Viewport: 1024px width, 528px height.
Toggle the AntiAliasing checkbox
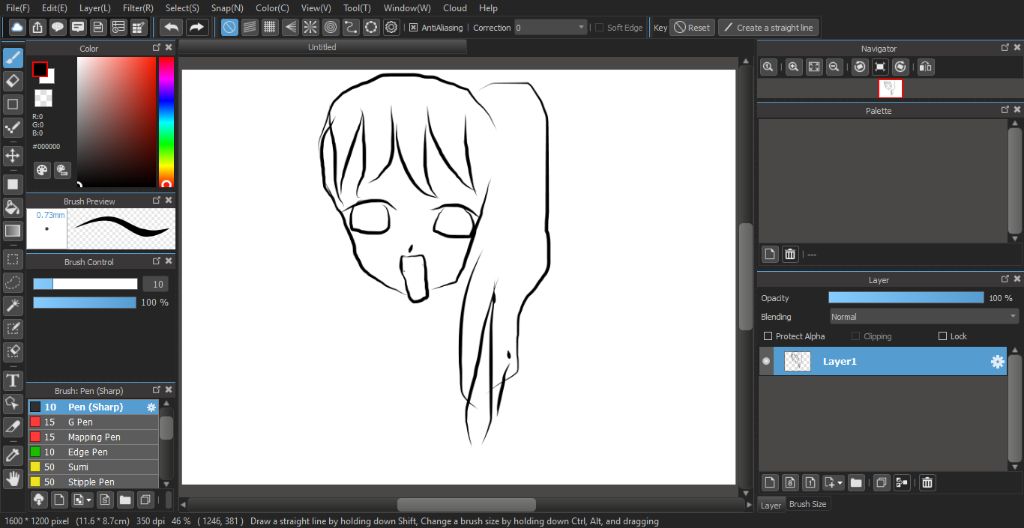pos(413,28)
